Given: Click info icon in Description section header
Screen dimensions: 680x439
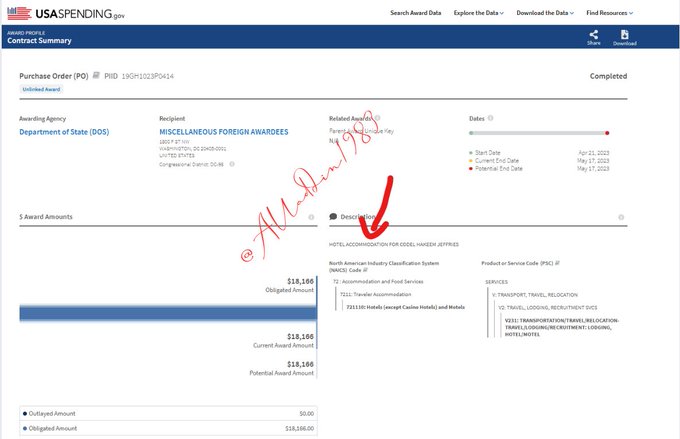Looking at the screenshot, I should (620, 217).
